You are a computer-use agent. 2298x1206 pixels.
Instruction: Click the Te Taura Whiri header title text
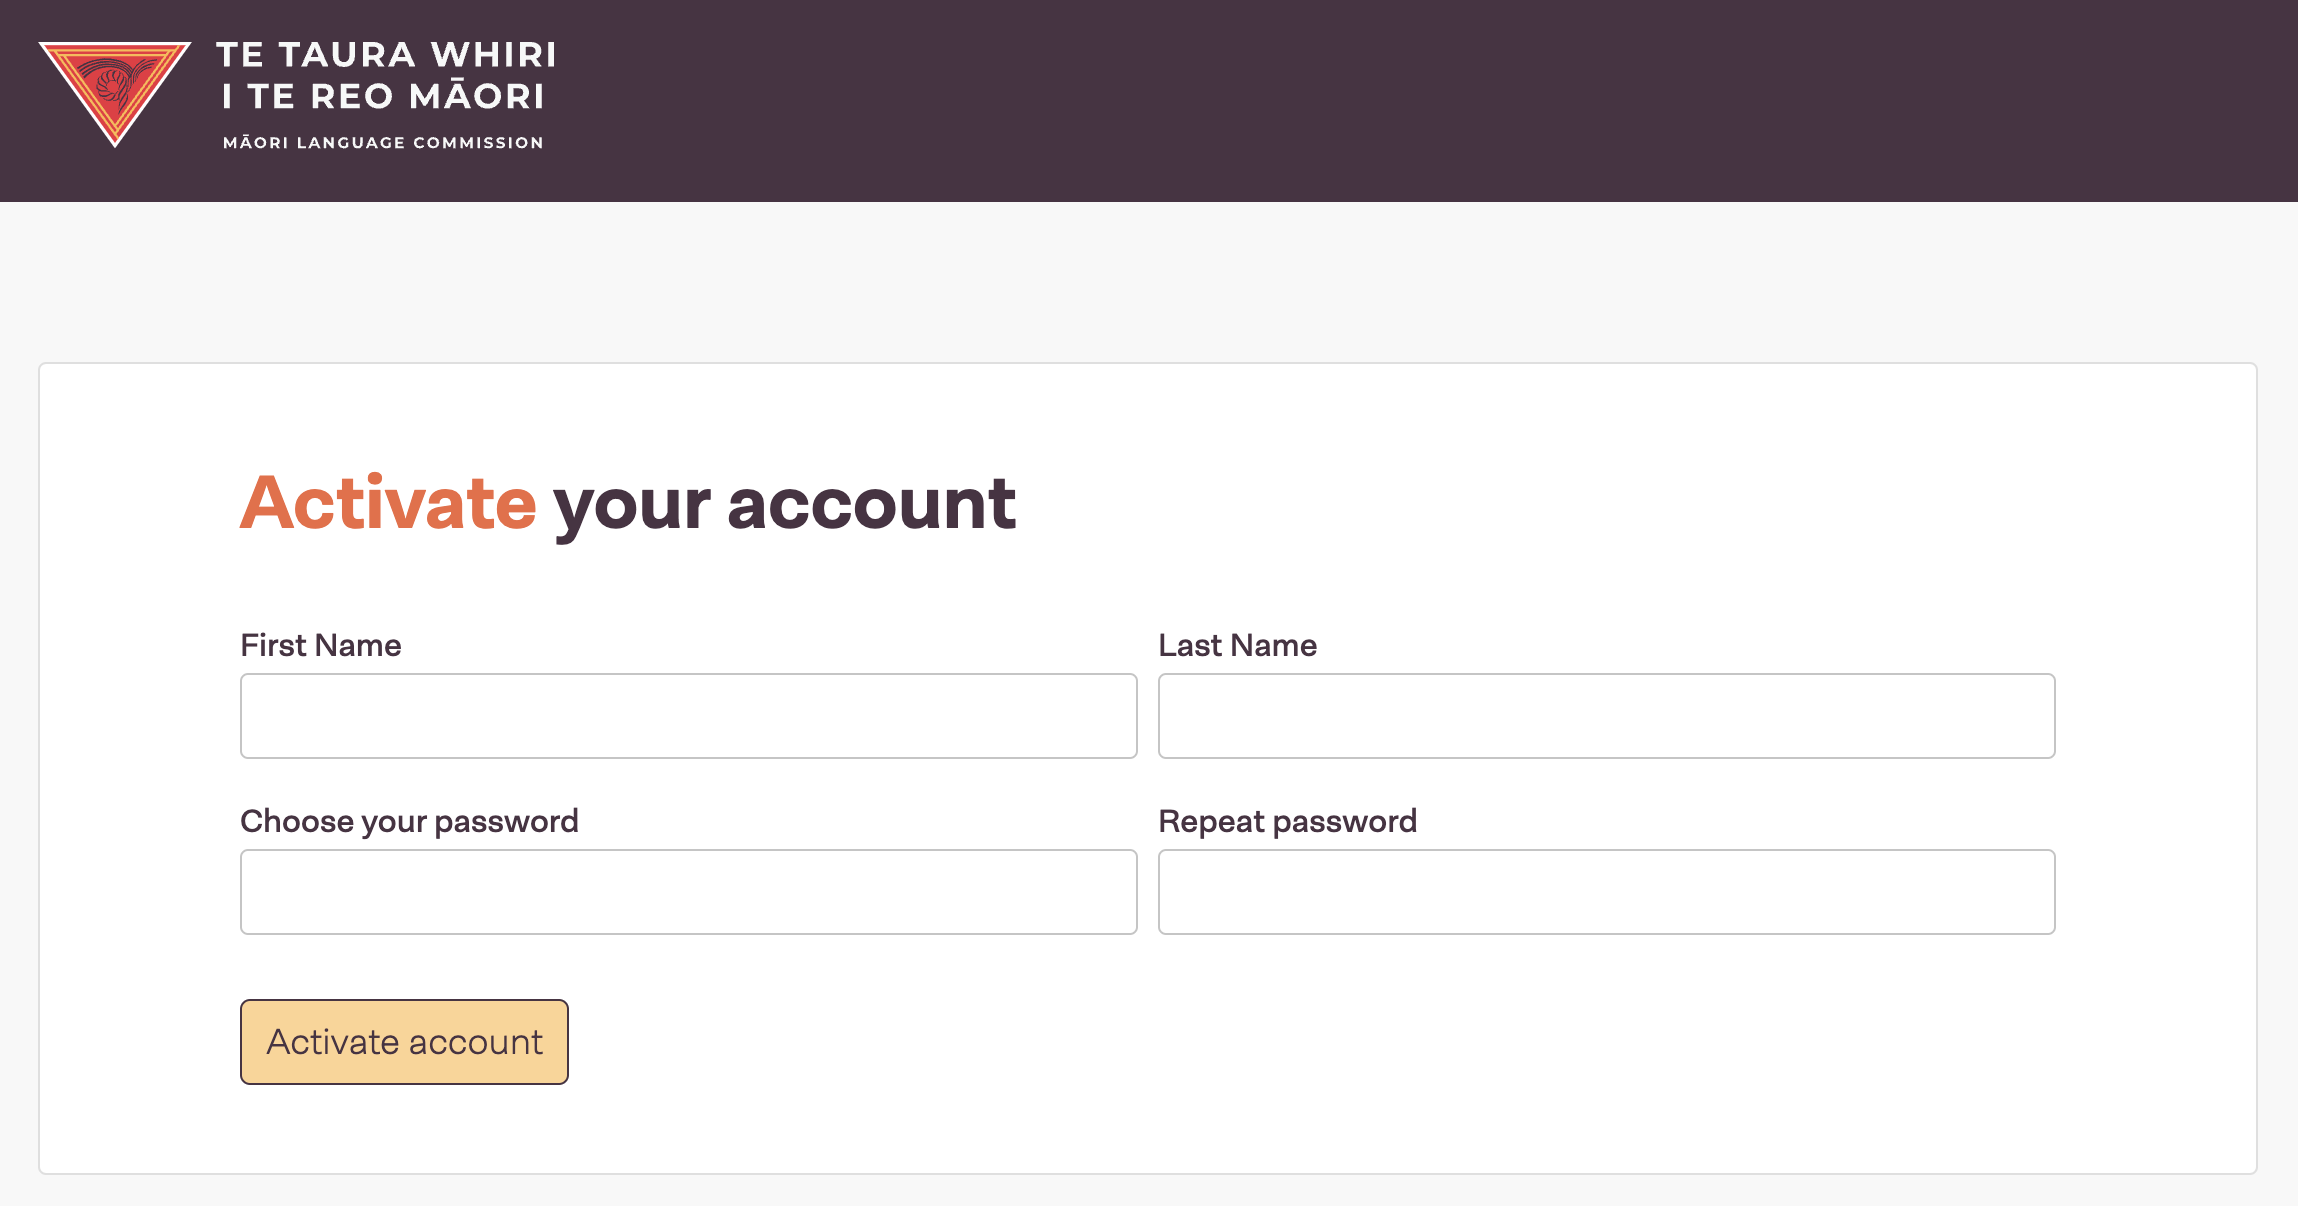385,75
